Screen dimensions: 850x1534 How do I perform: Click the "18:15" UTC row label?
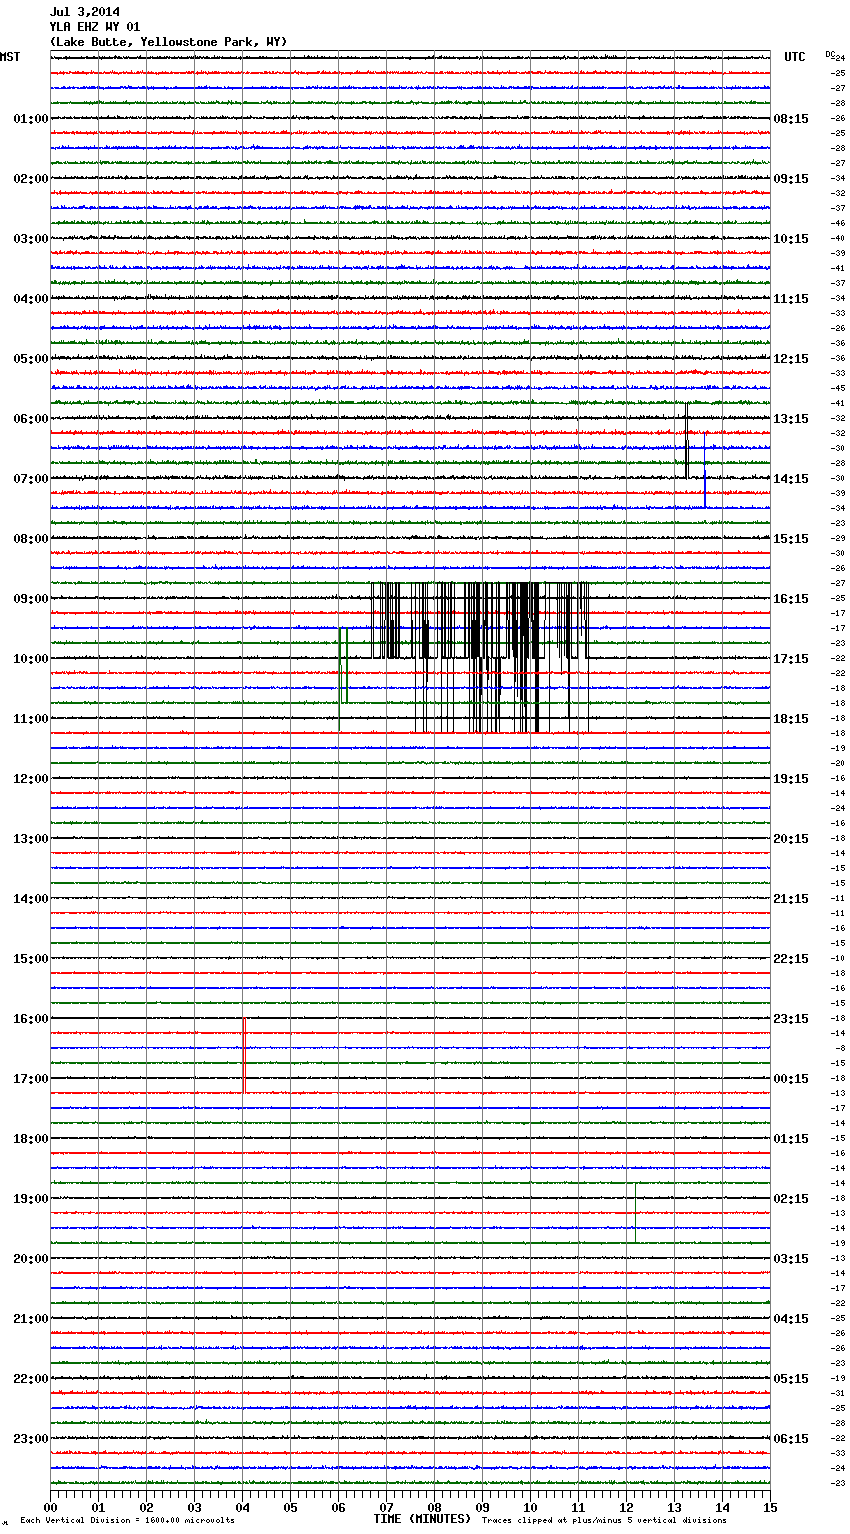[x=791, y=719]
